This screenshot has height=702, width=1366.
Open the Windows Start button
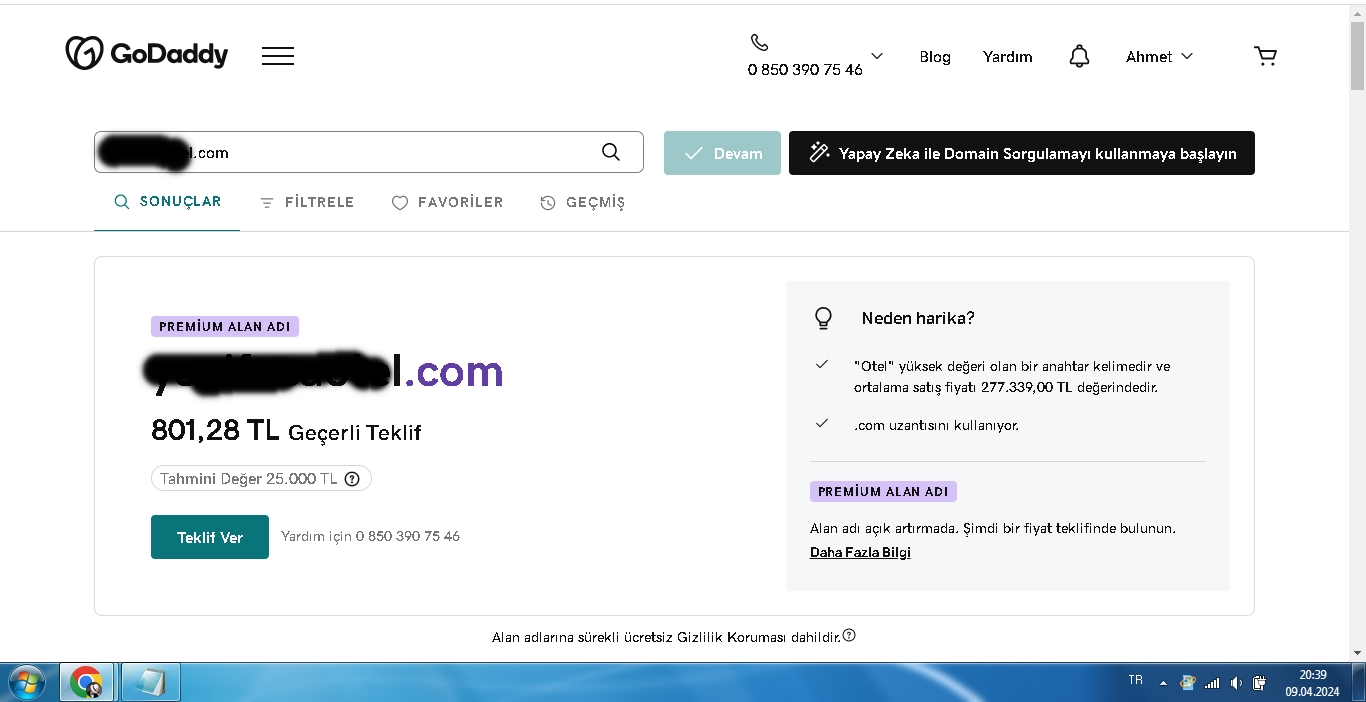click(x=27, y=682)
